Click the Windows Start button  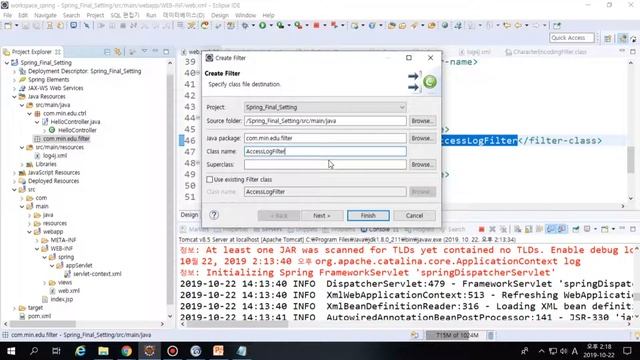click(11, 351)
